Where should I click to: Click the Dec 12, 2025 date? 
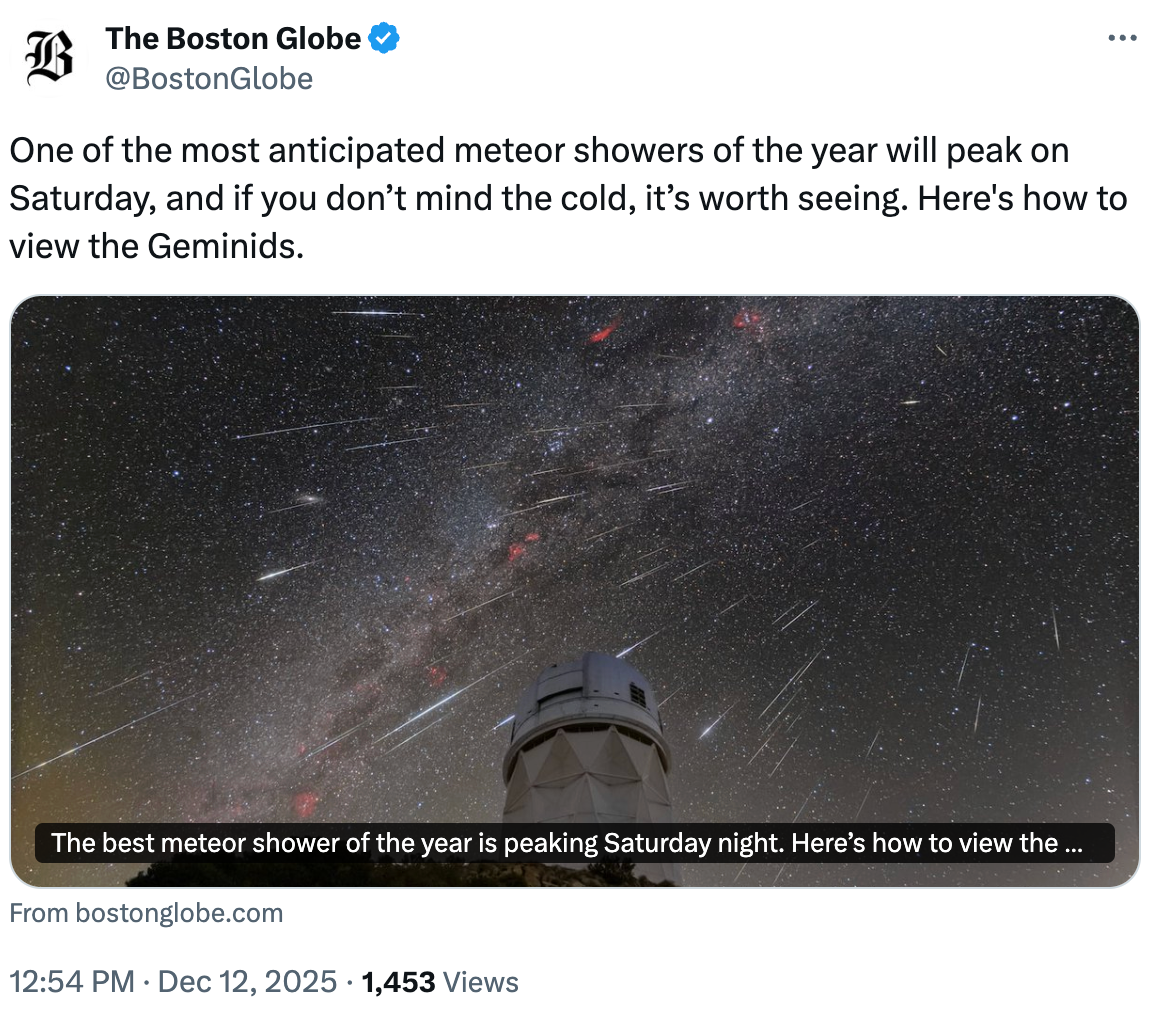[247, 982]
